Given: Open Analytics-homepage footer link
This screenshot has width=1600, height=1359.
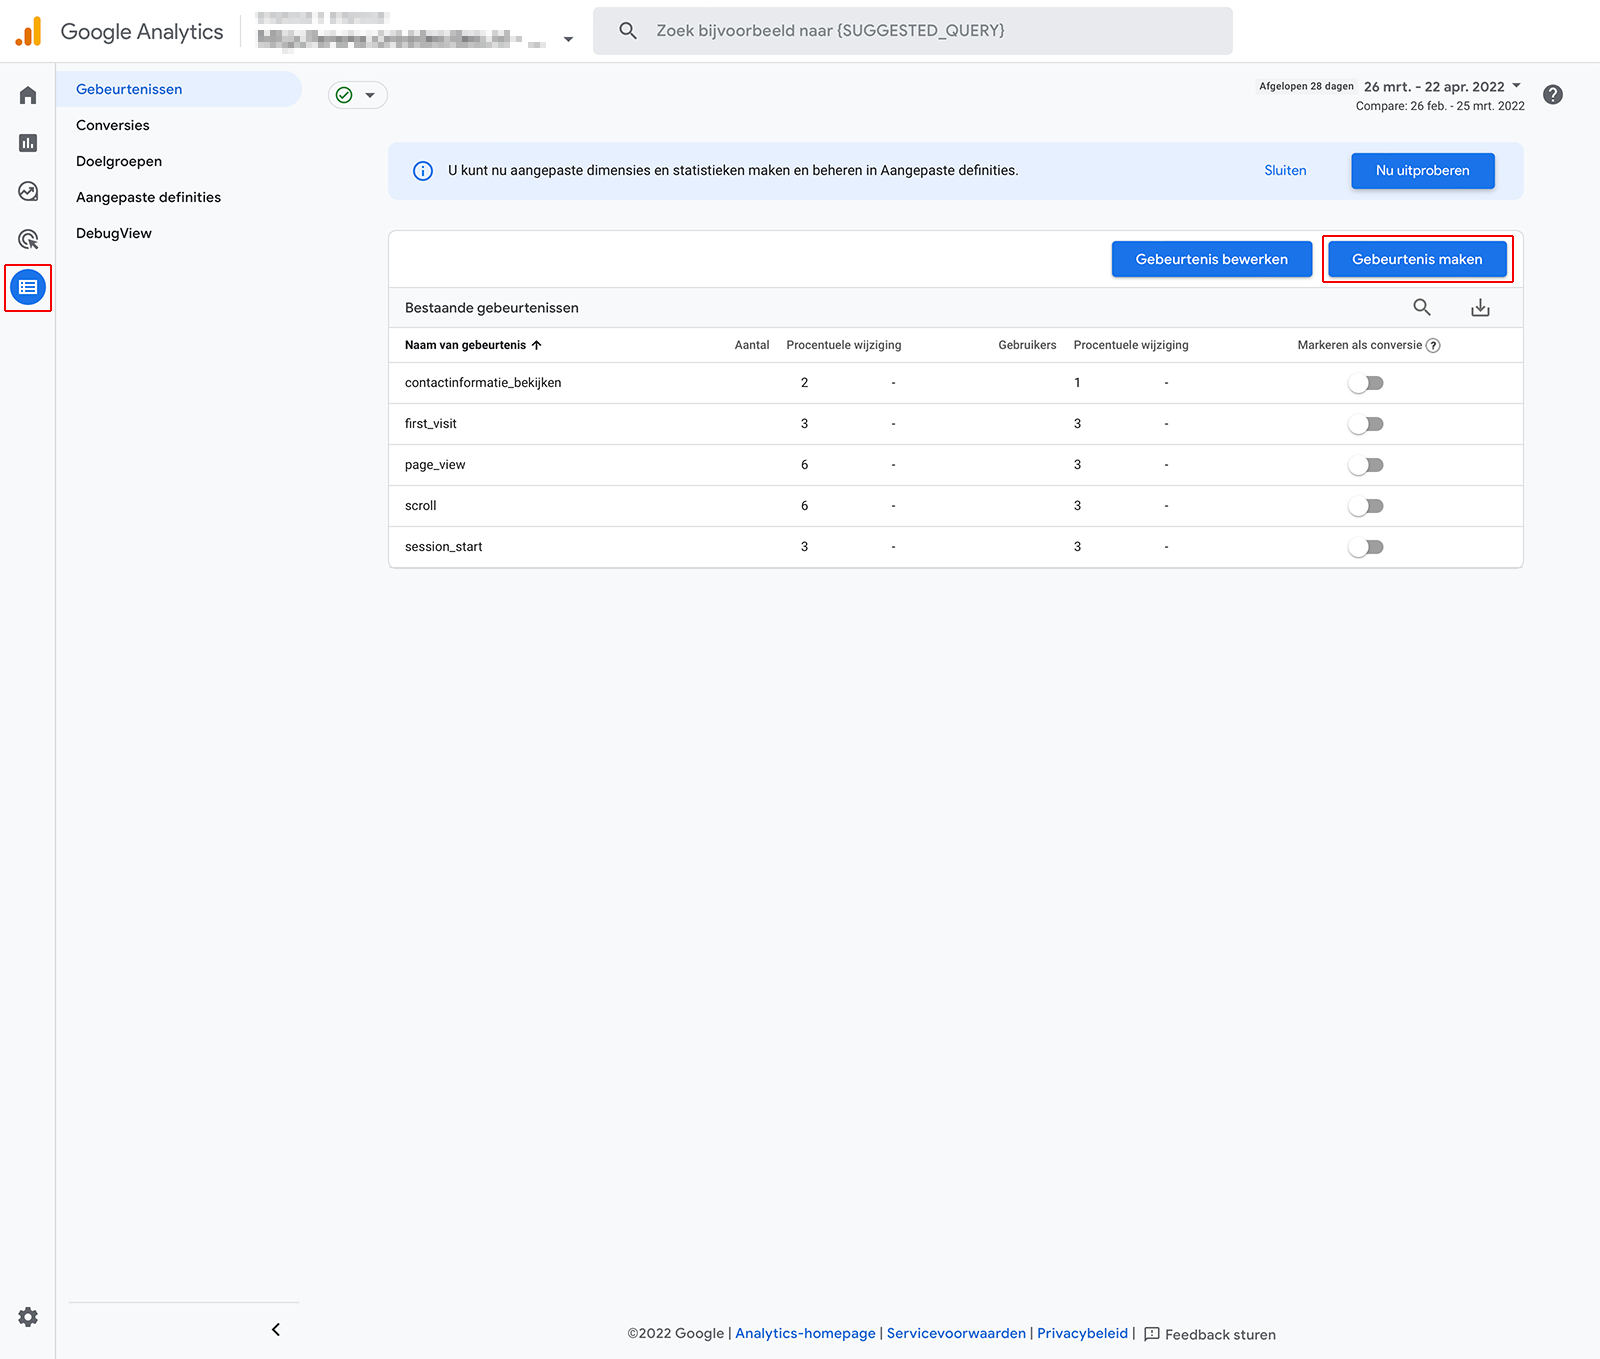Looking at the screenshot, I should pyautogui.click(x=805, y=1334).
